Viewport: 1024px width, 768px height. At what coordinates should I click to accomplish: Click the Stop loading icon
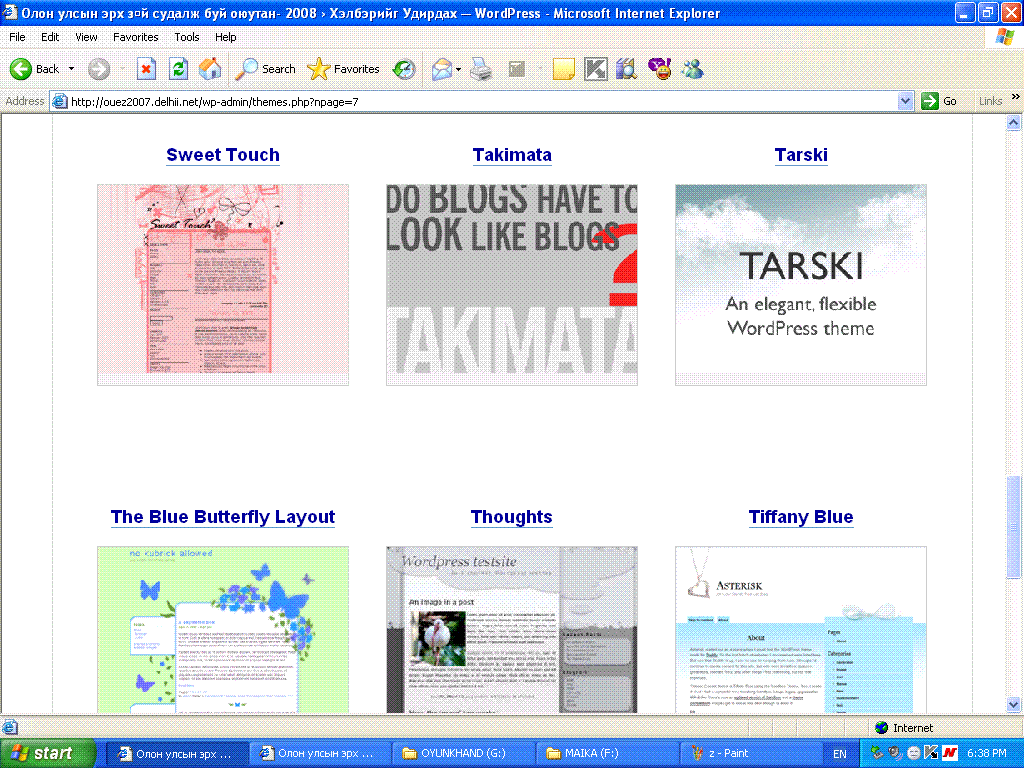click(146, 69)
